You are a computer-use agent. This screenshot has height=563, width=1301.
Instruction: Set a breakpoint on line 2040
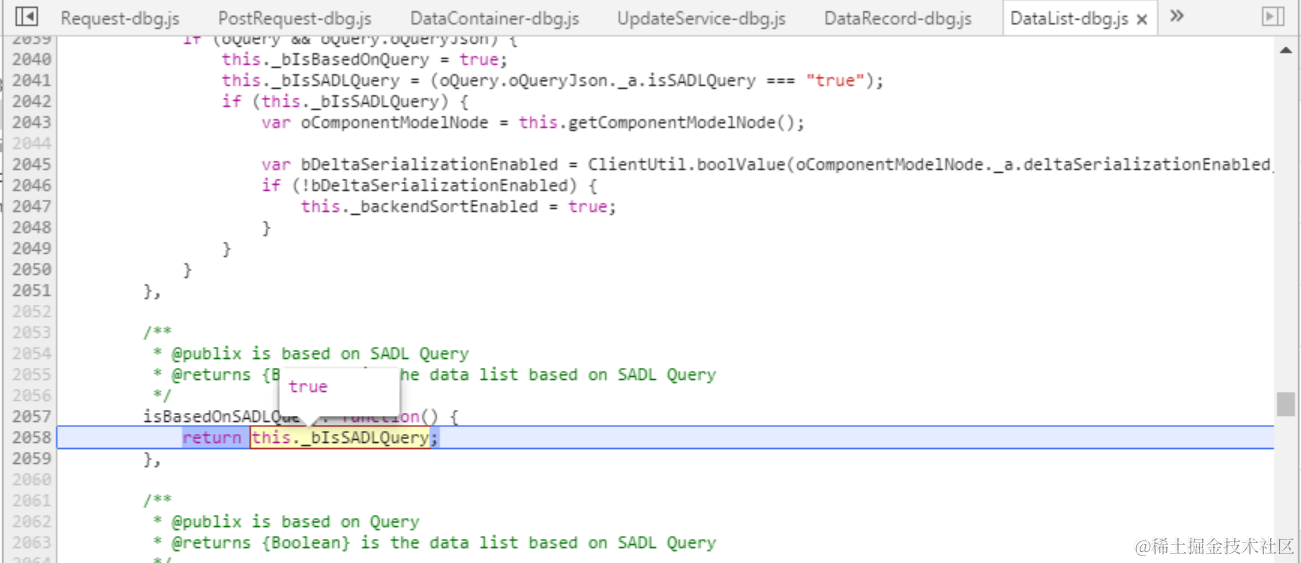click(31, 60)
